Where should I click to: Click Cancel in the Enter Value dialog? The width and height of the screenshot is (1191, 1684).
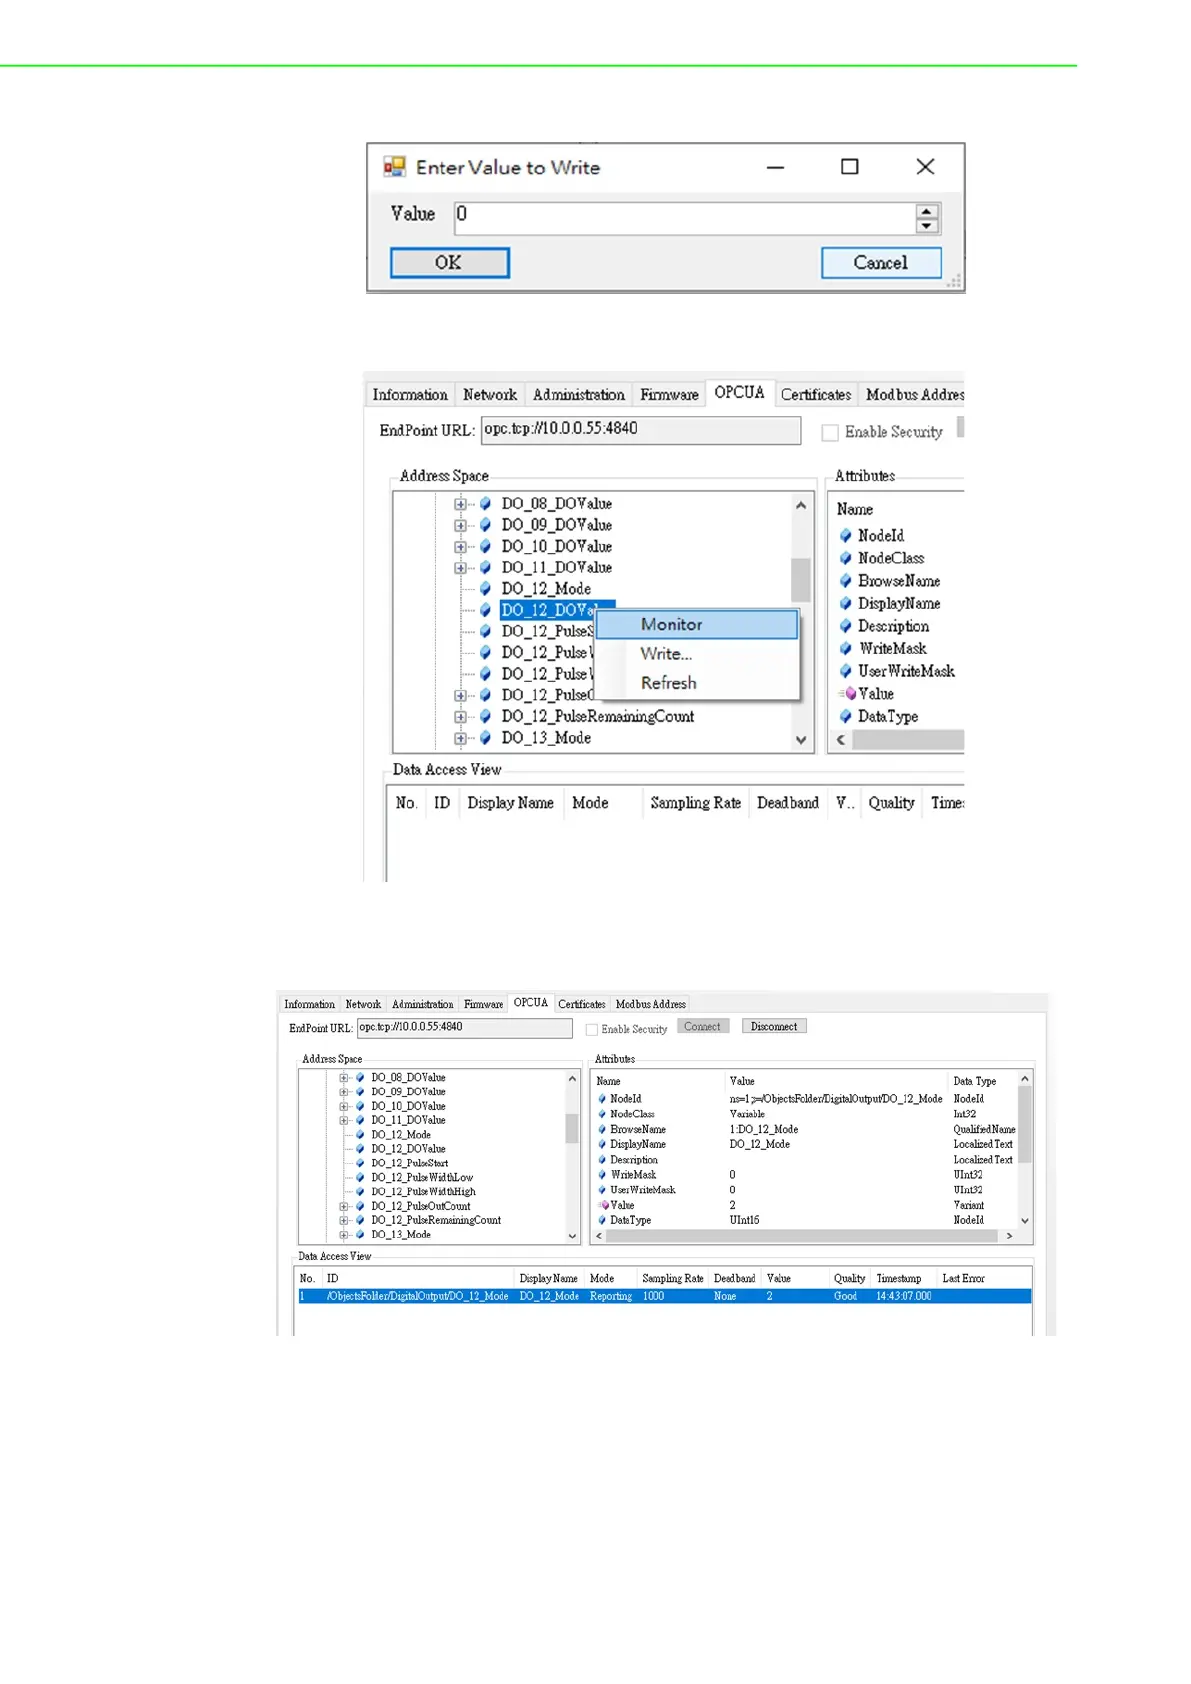click(x=881, y=263)
